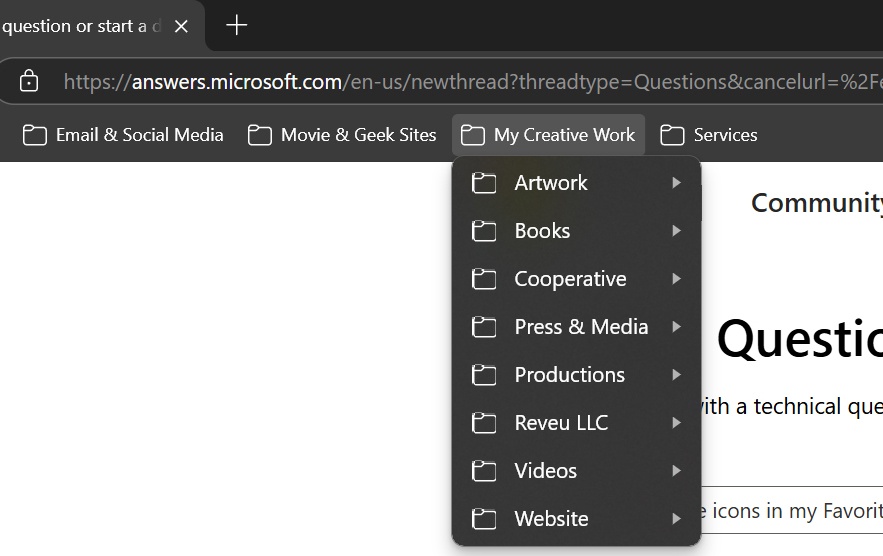This screenshot has width=883, height=556.
Task: Expand Press & Media submenu arrow
Action: point(676,327)
